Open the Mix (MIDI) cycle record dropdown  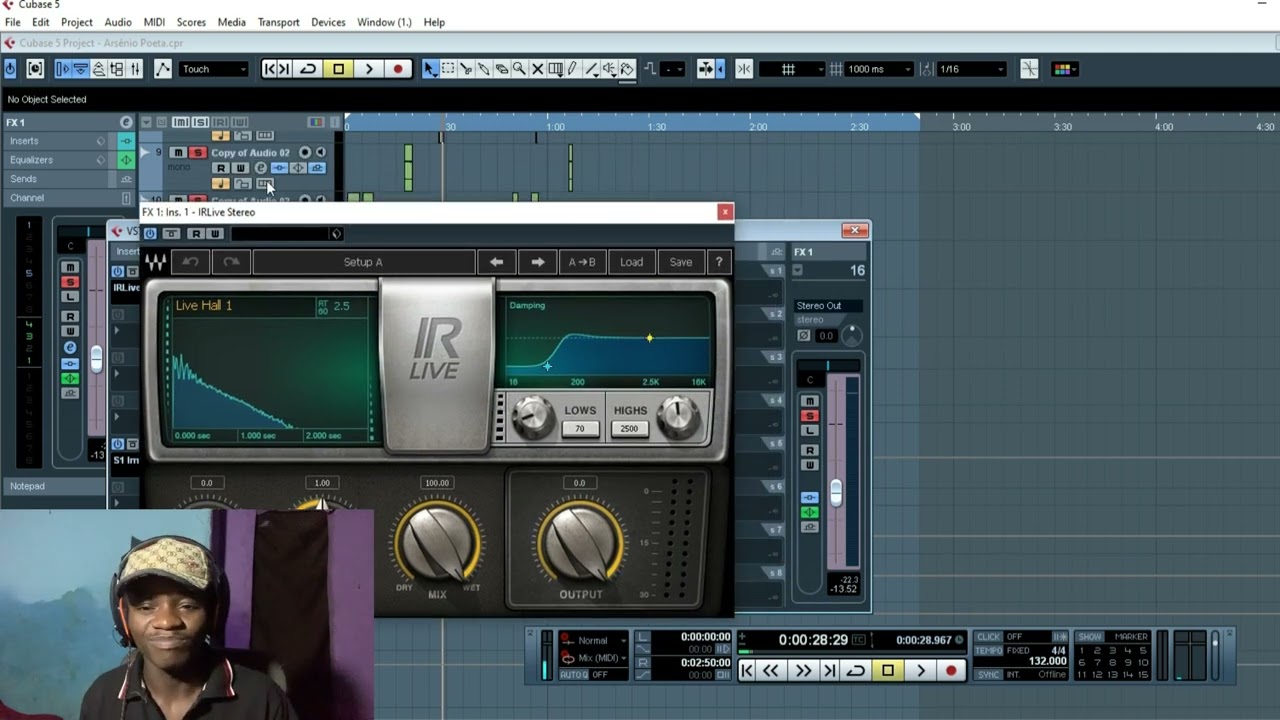point(600,658)
